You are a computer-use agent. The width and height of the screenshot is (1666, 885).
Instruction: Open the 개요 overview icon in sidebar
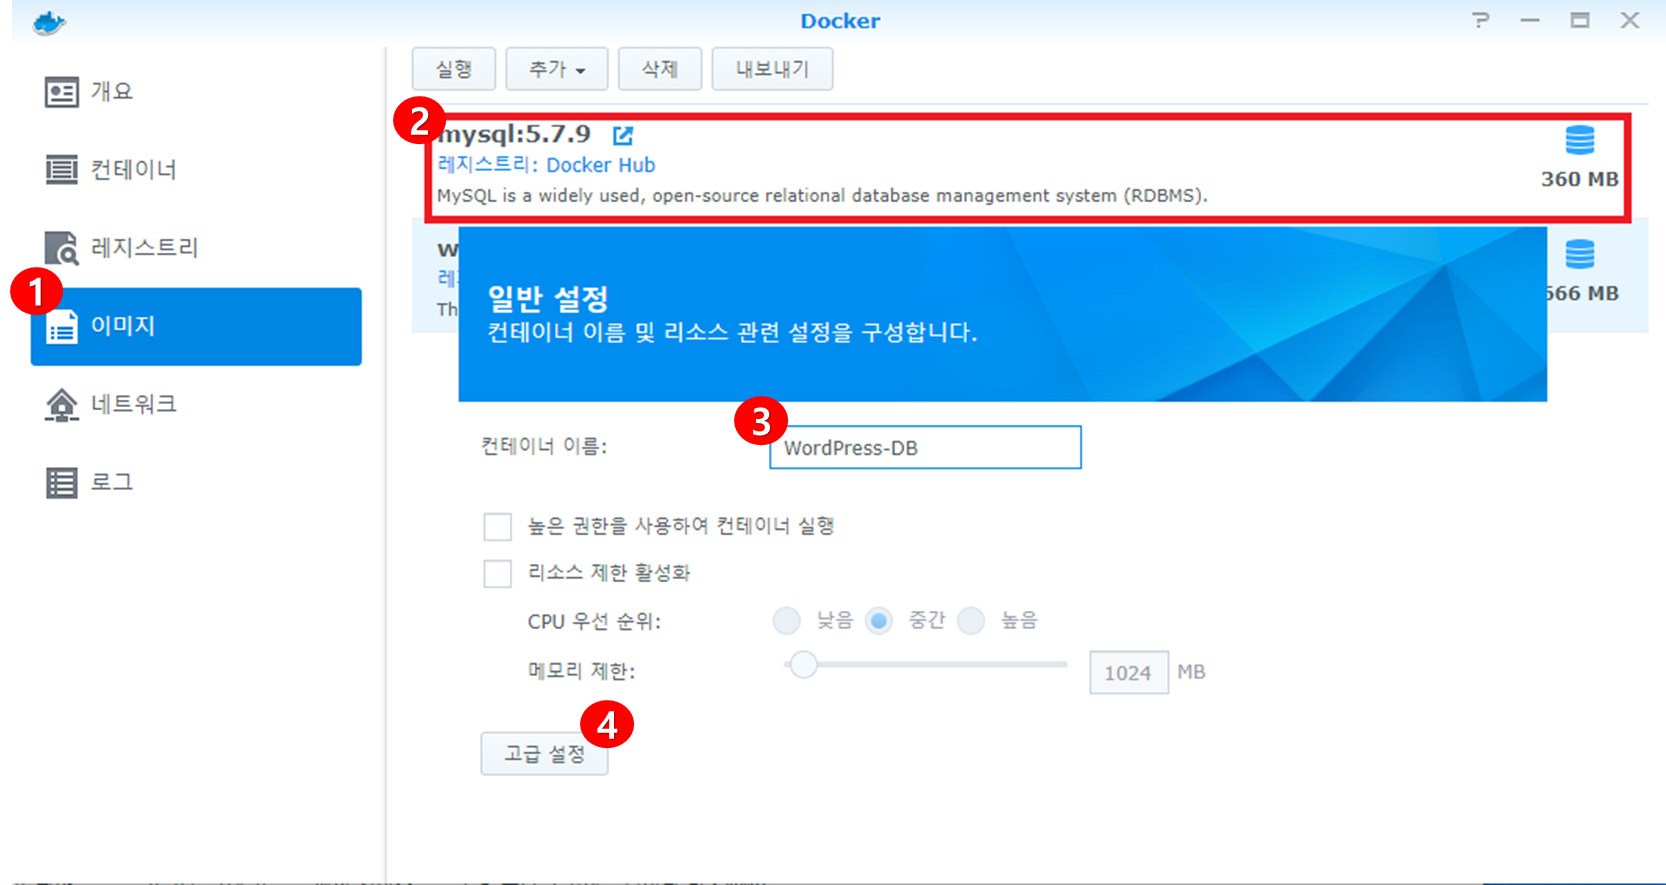[61, 92]
